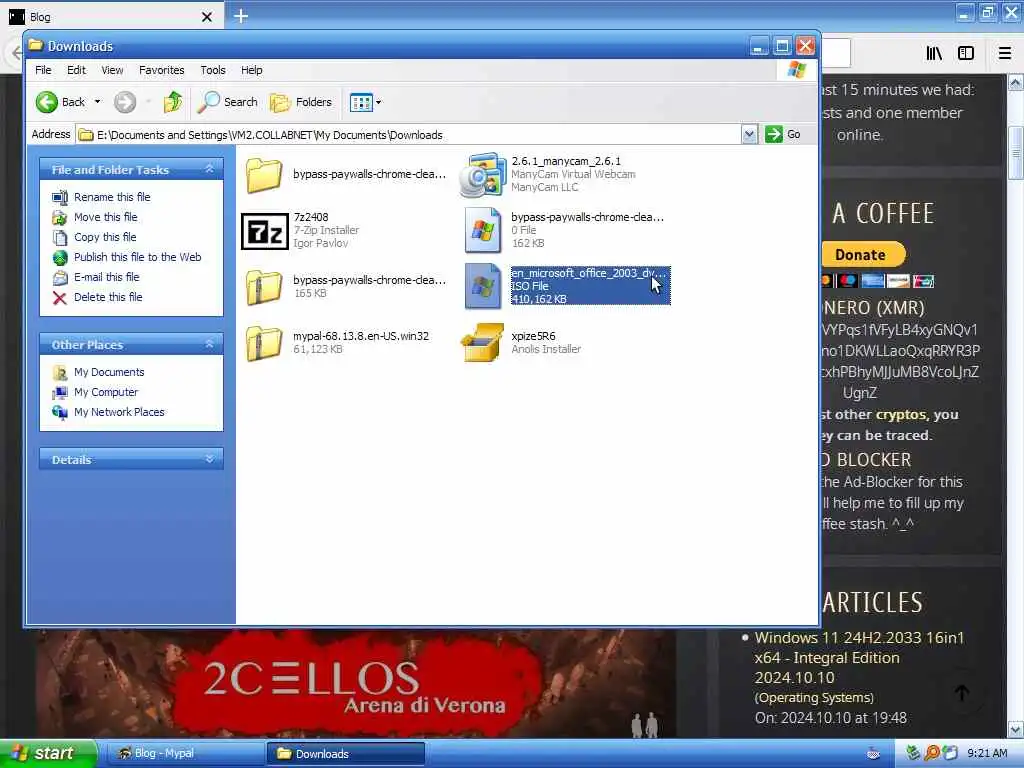Click Delete this file
The width and height of the screenshot is (1024, 768).
pos(108,297)
